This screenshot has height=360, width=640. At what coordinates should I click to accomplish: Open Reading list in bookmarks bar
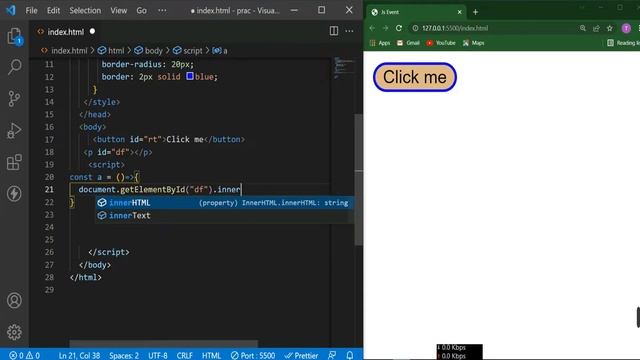point(623,43)
